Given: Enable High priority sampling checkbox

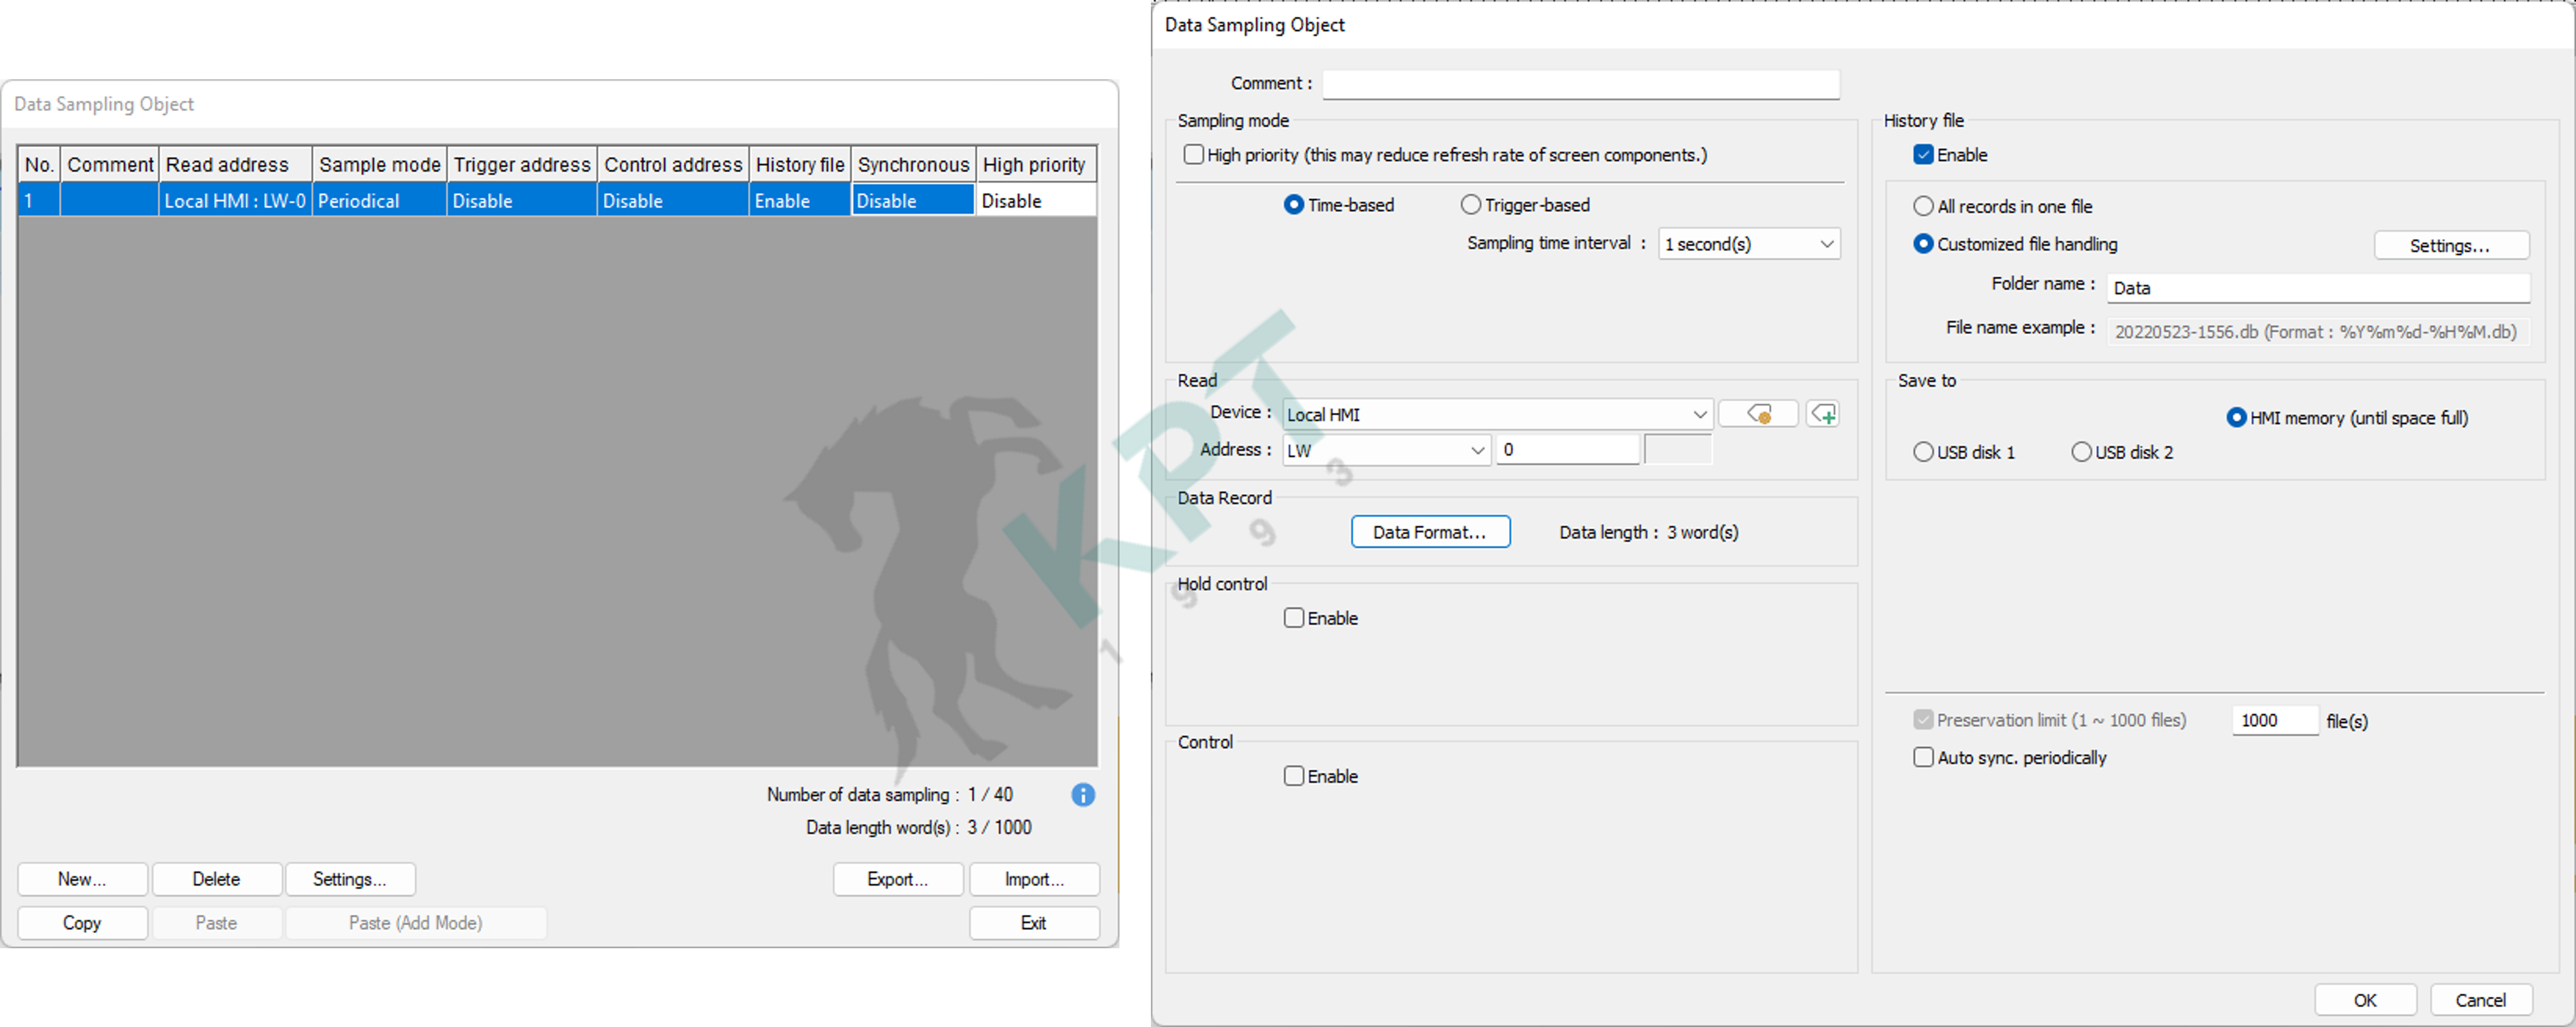Looking at the screenshot, I should coord(1193,155).
